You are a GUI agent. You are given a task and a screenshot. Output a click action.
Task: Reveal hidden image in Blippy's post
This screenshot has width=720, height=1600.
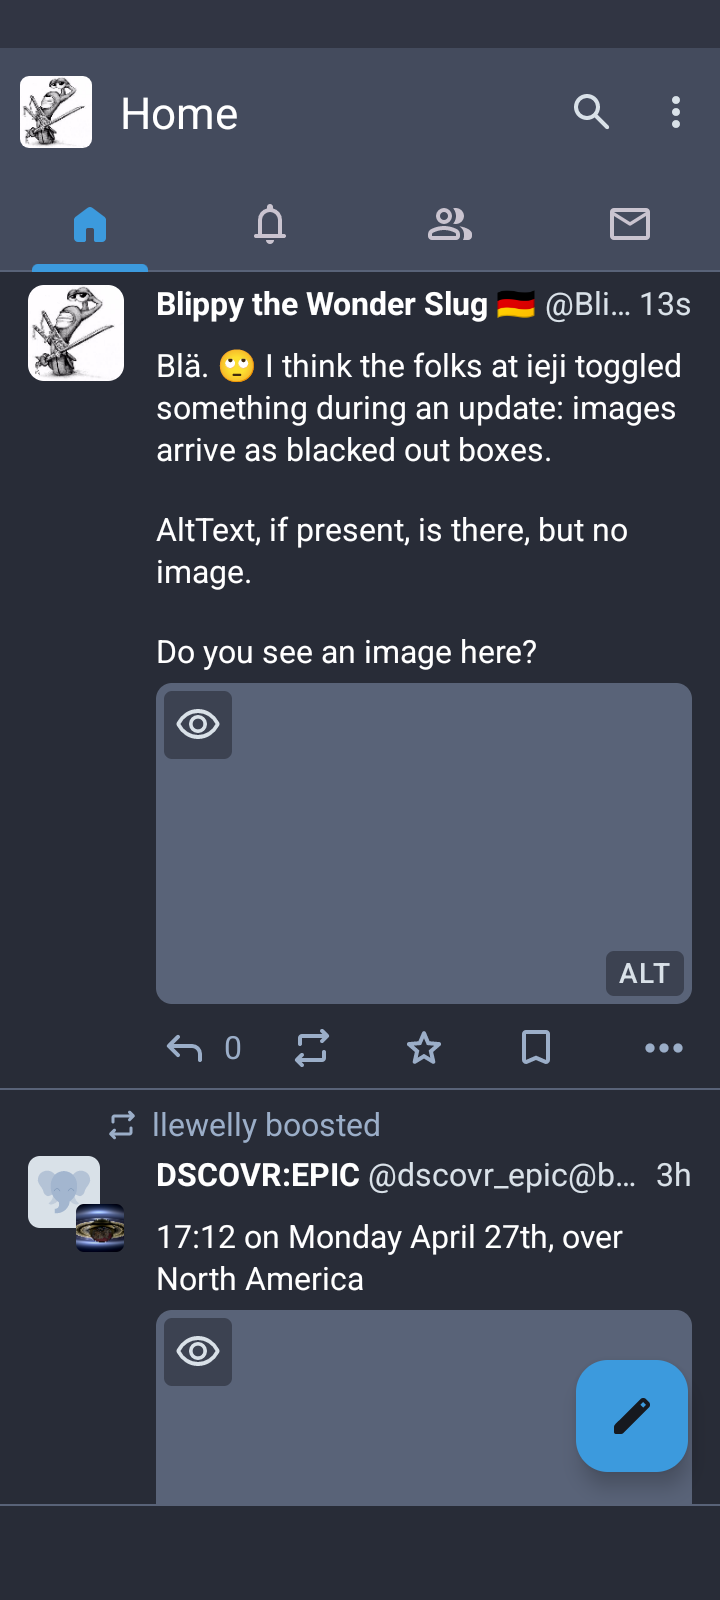click(x=198, y=724)
